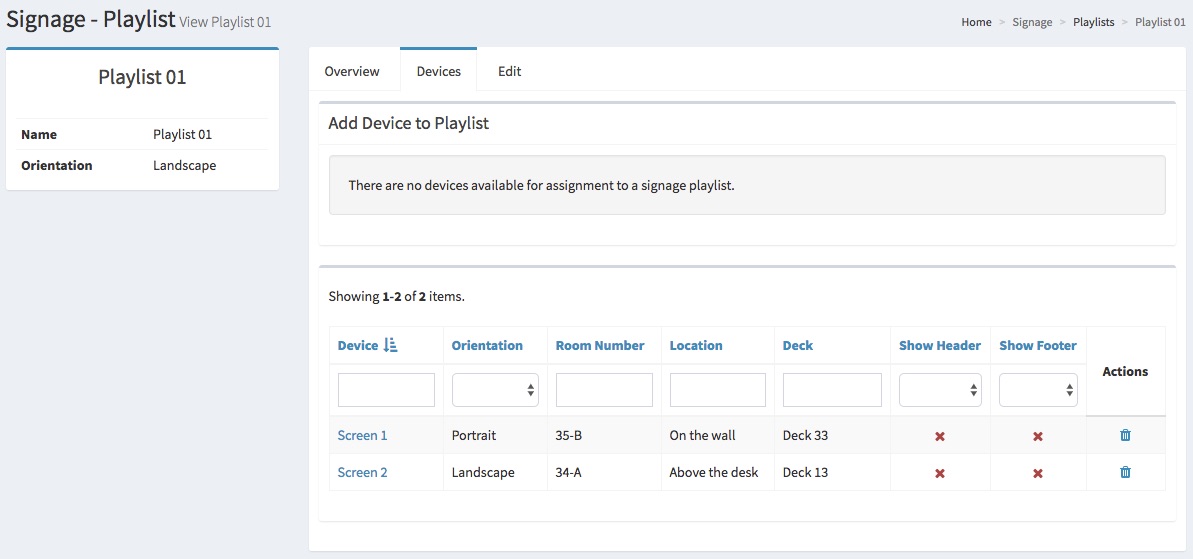Select the Devices tab
Screen dimensions: 1193x559
click(438, 71)
